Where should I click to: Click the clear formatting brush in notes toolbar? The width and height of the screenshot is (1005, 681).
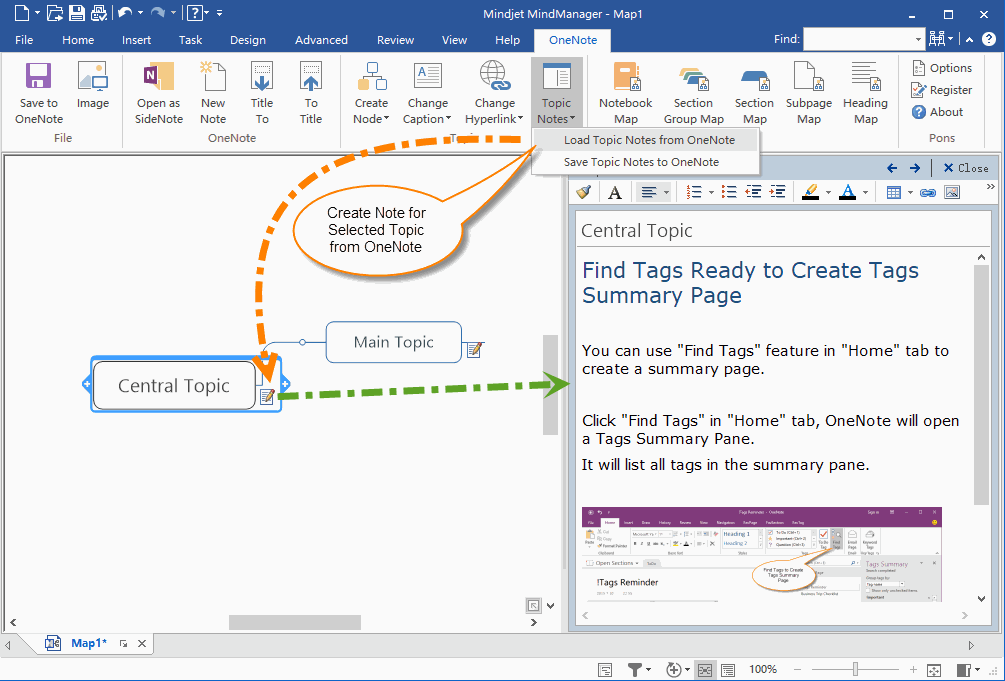[x=583, y=192]
